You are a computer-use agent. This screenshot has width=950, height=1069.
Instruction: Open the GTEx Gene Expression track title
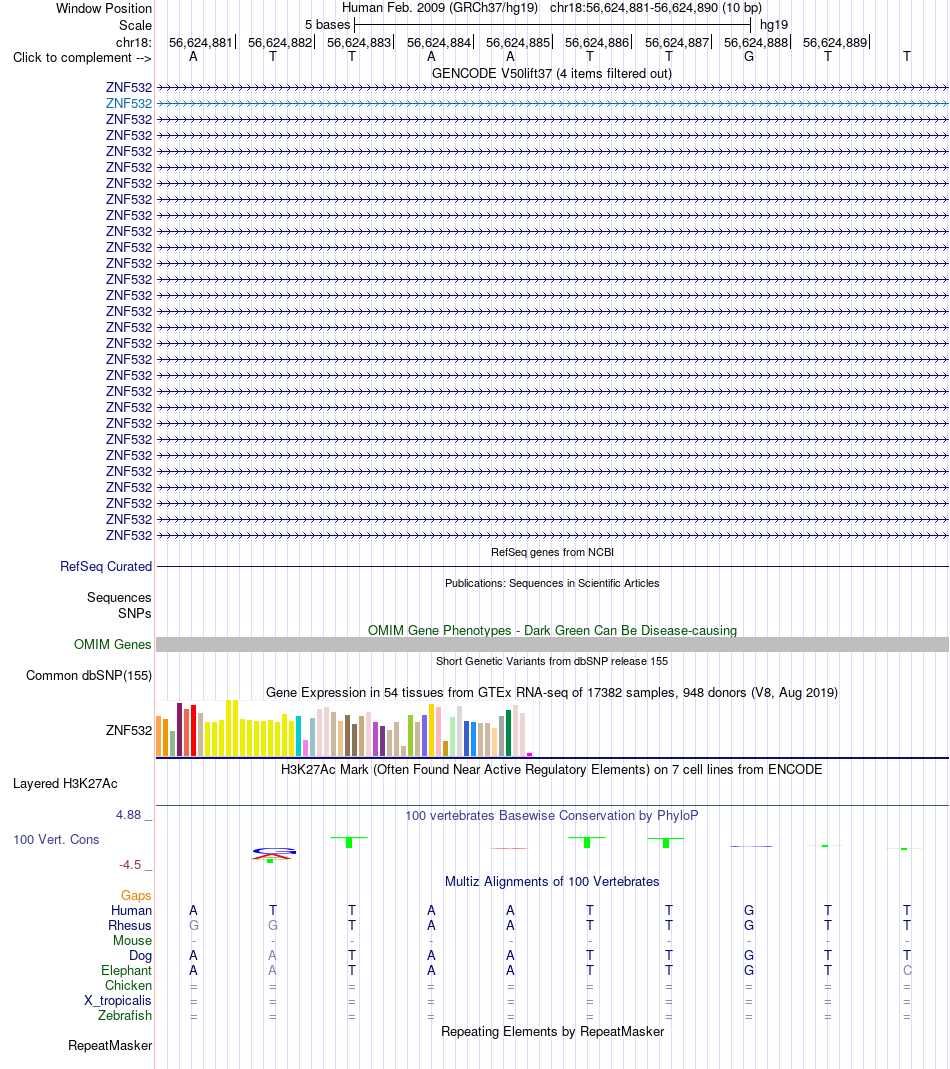click(x=552, y=693)
